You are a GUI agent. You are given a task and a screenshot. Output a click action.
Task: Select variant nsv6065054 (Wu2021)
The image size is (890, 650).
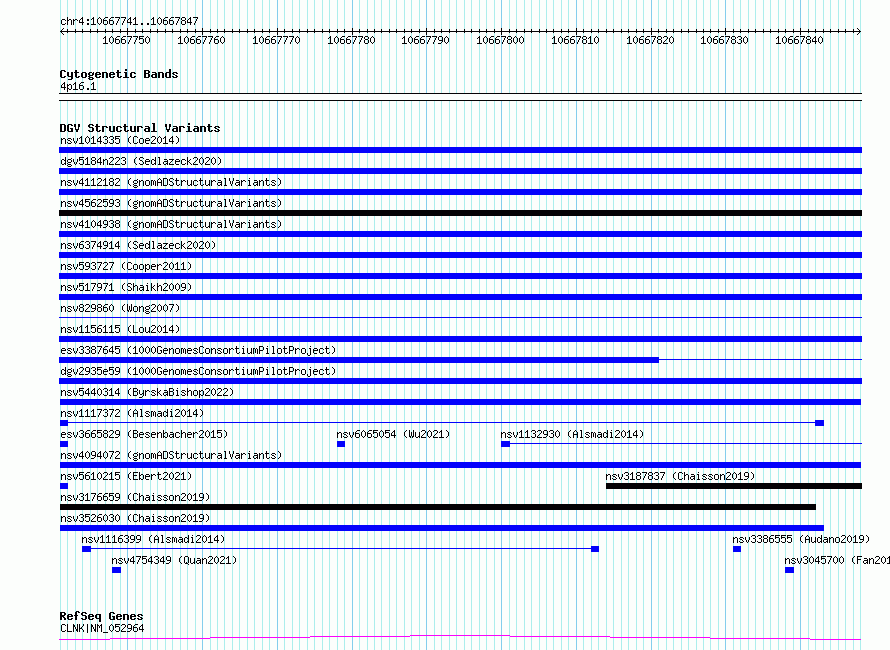coord(393,434)
